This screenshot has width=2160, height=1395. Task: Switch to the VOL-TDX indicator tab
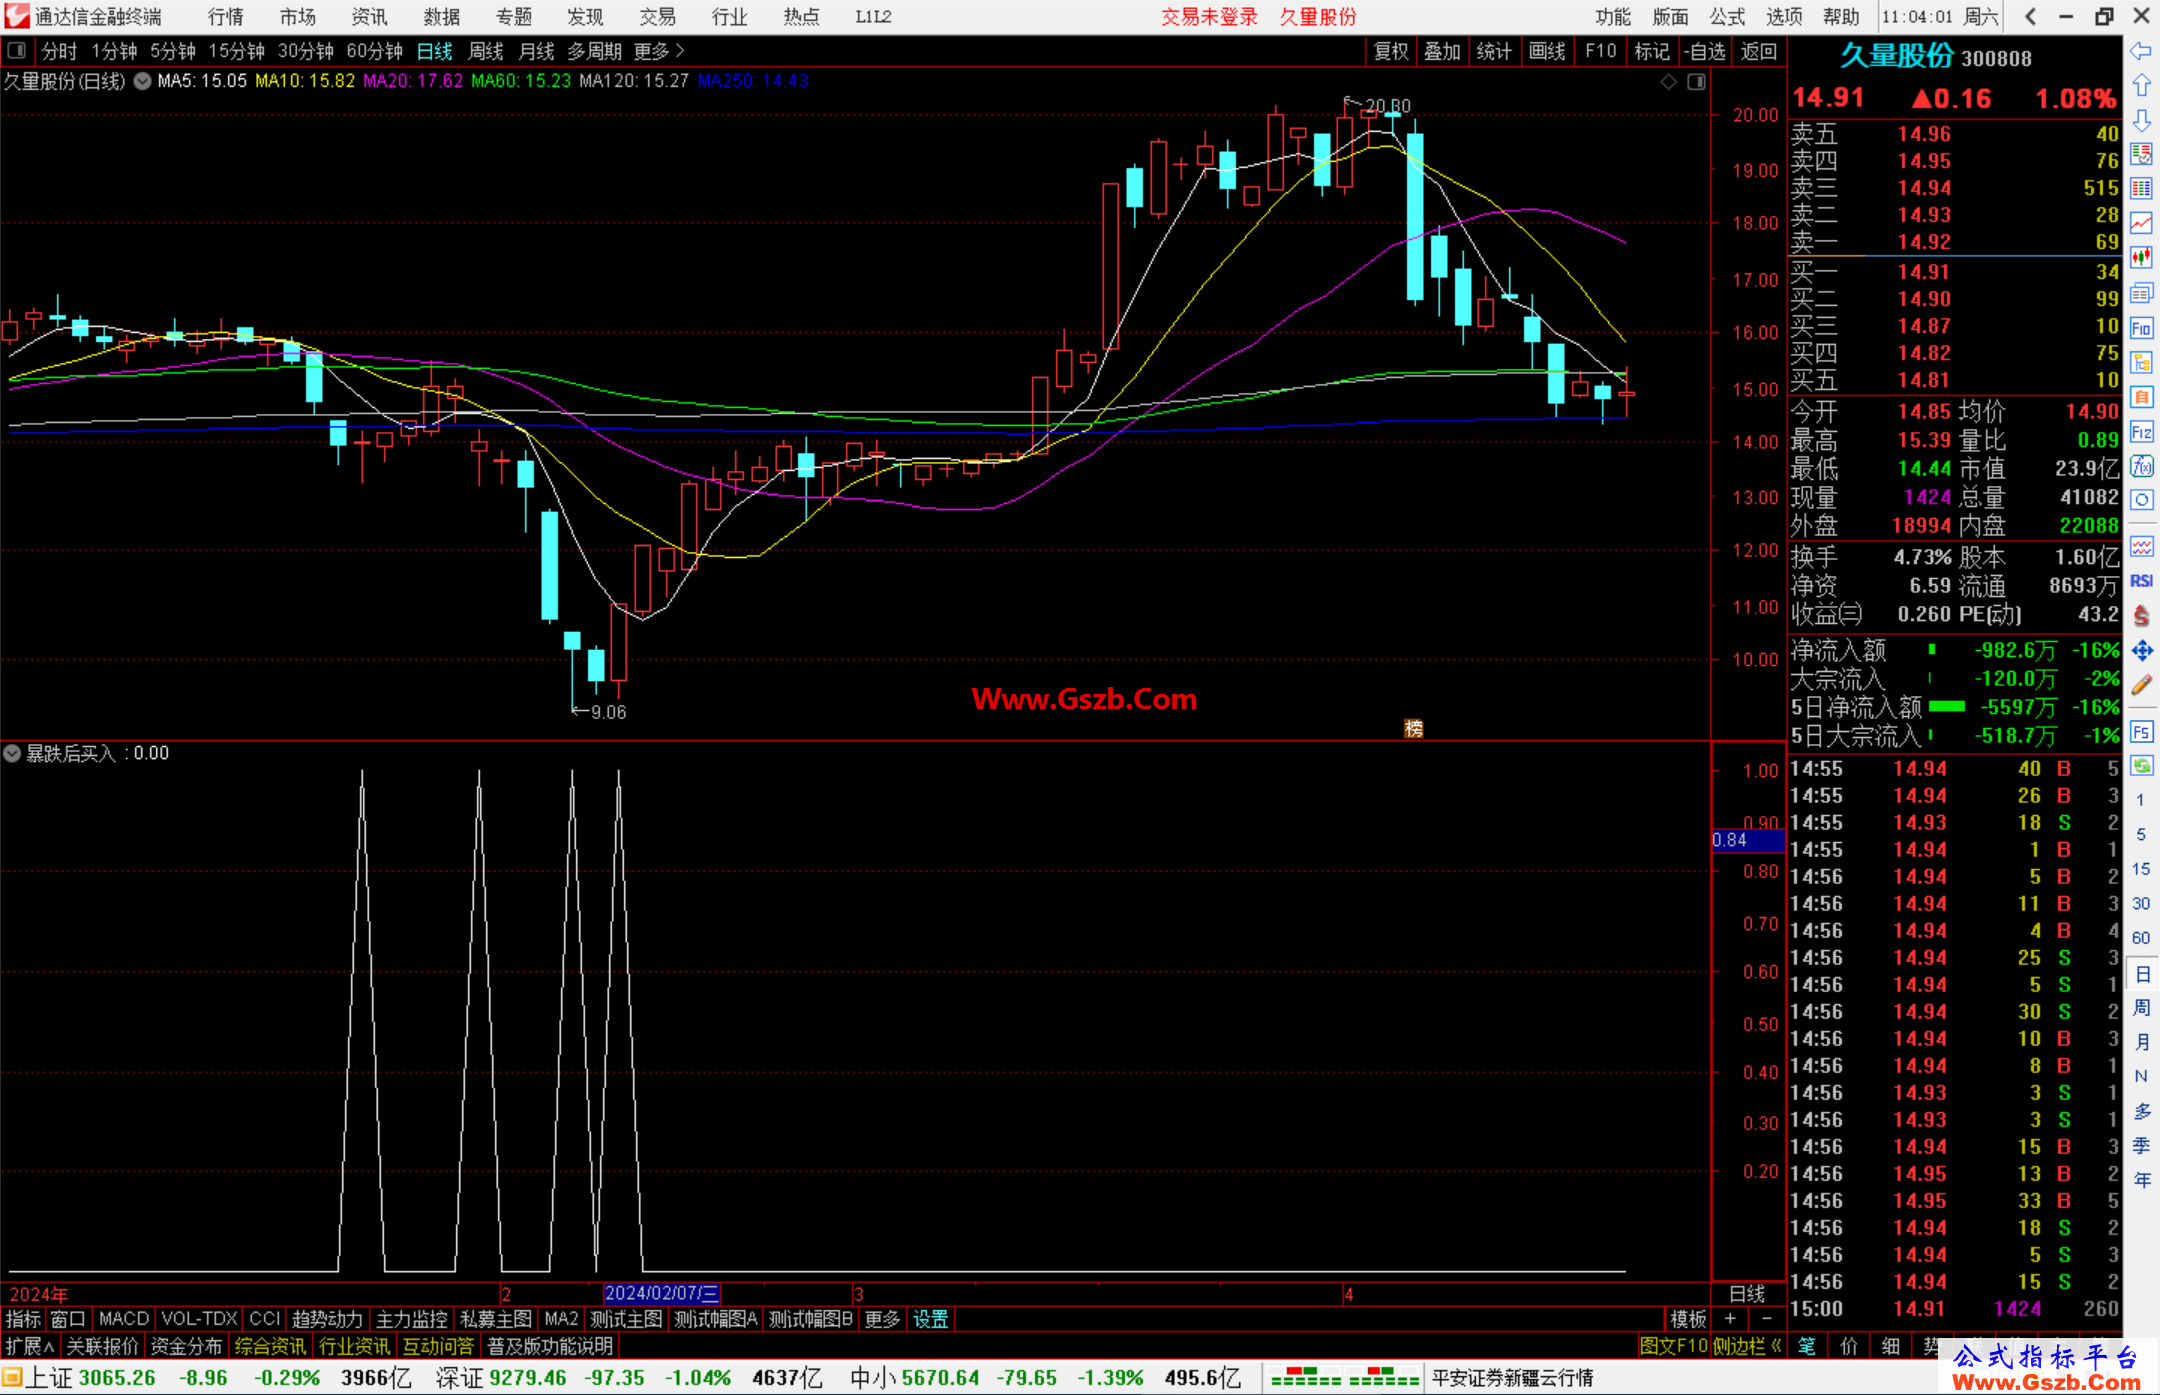pyautogui.click(x=199, y=1319)
